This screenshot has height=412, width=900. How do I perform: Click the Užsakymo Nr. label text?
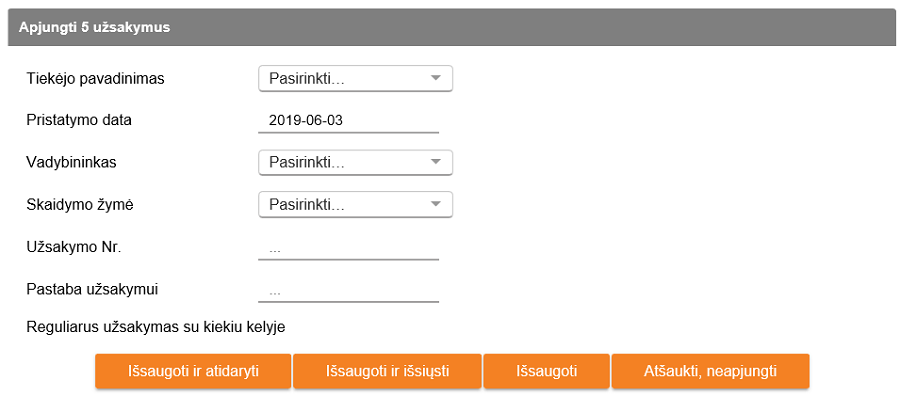coord(73,247)
